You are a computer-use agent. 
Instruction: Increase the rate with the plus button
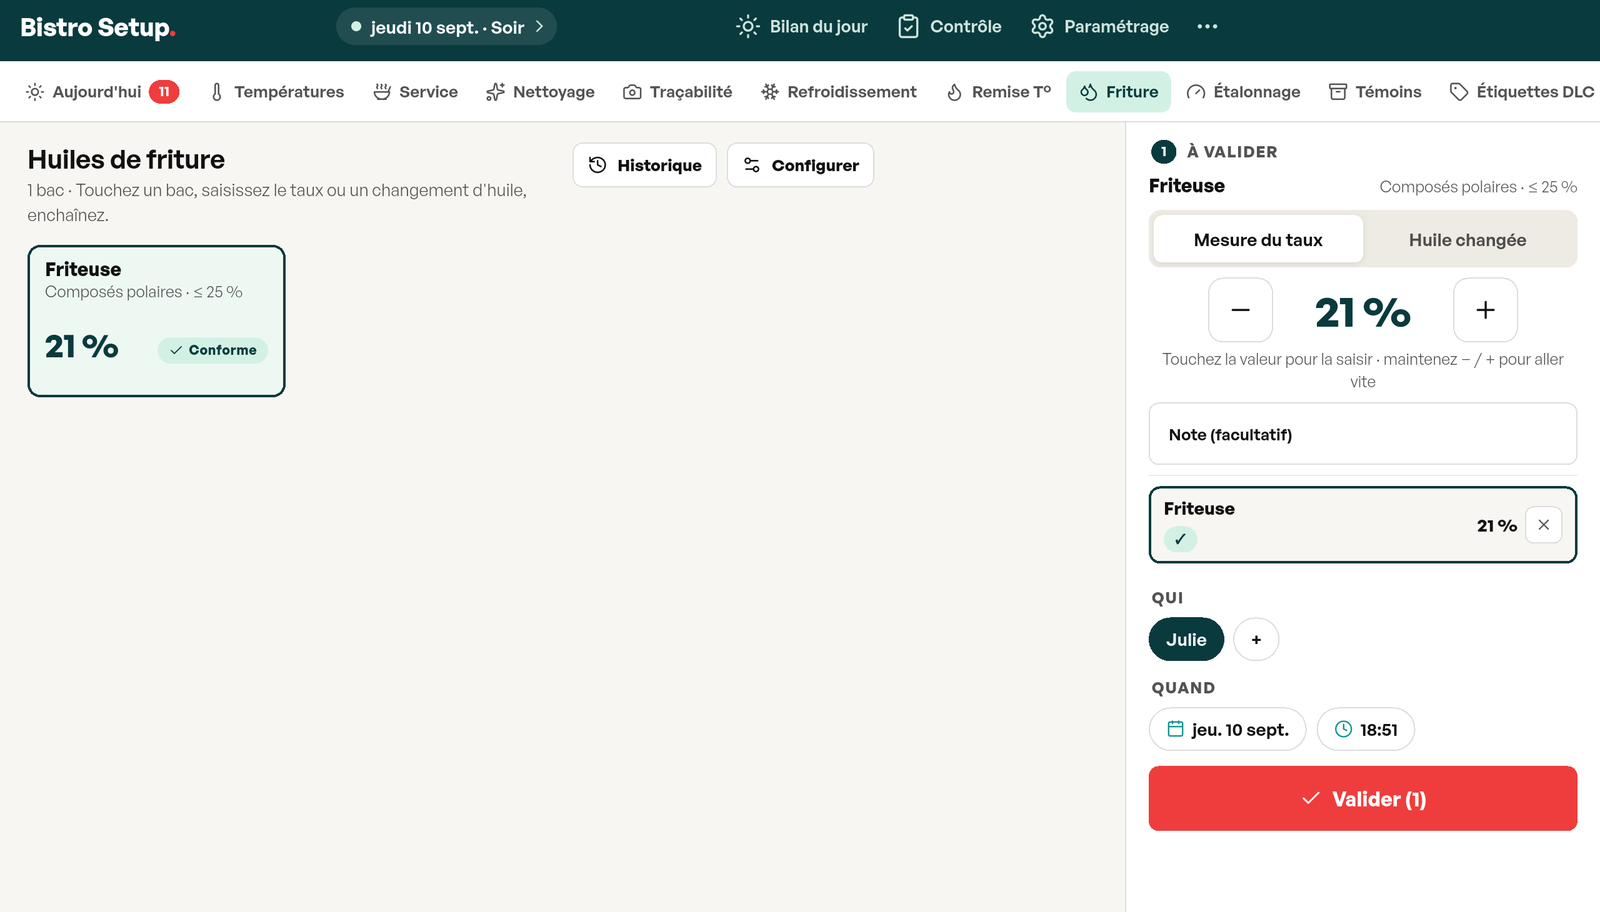point(1485,310)
